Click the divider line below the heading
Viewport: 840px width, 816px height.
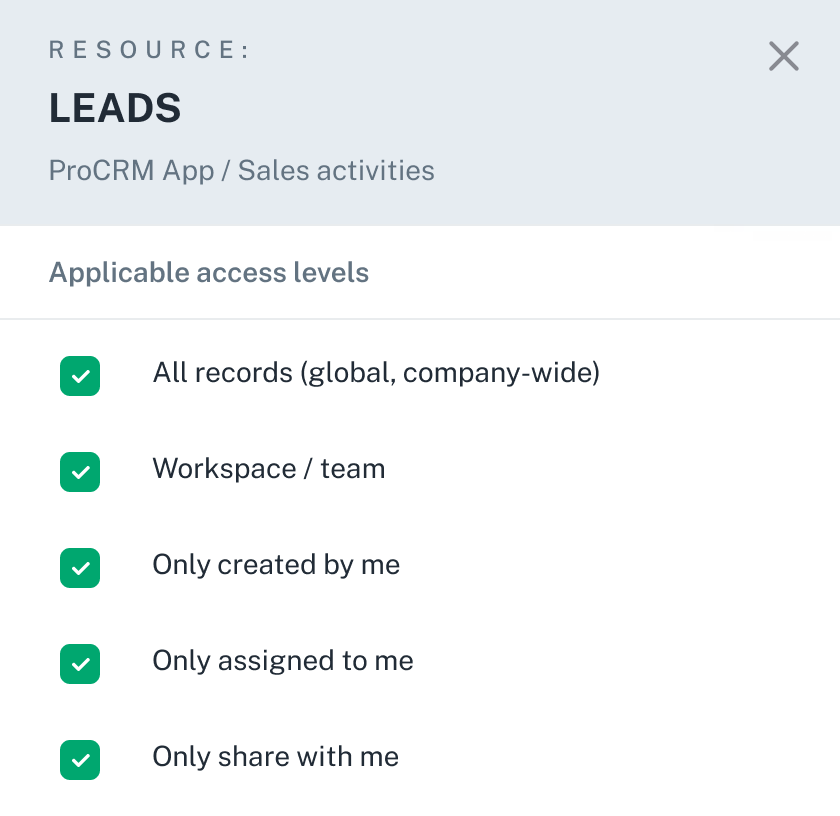[420, 320]
